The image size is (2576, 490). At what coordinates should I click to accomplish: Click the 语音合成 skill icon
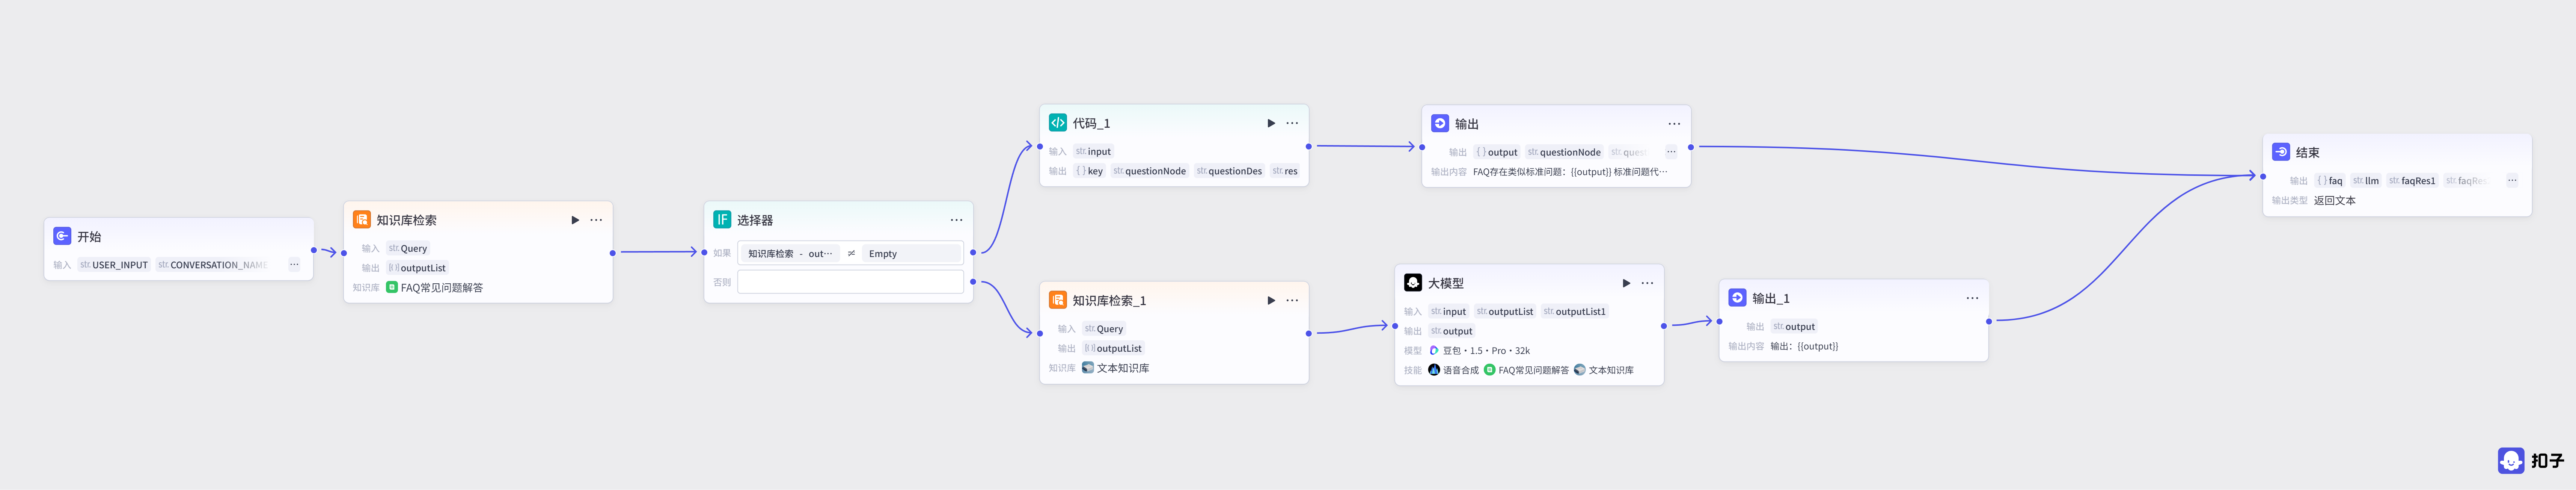[1434, 370]
